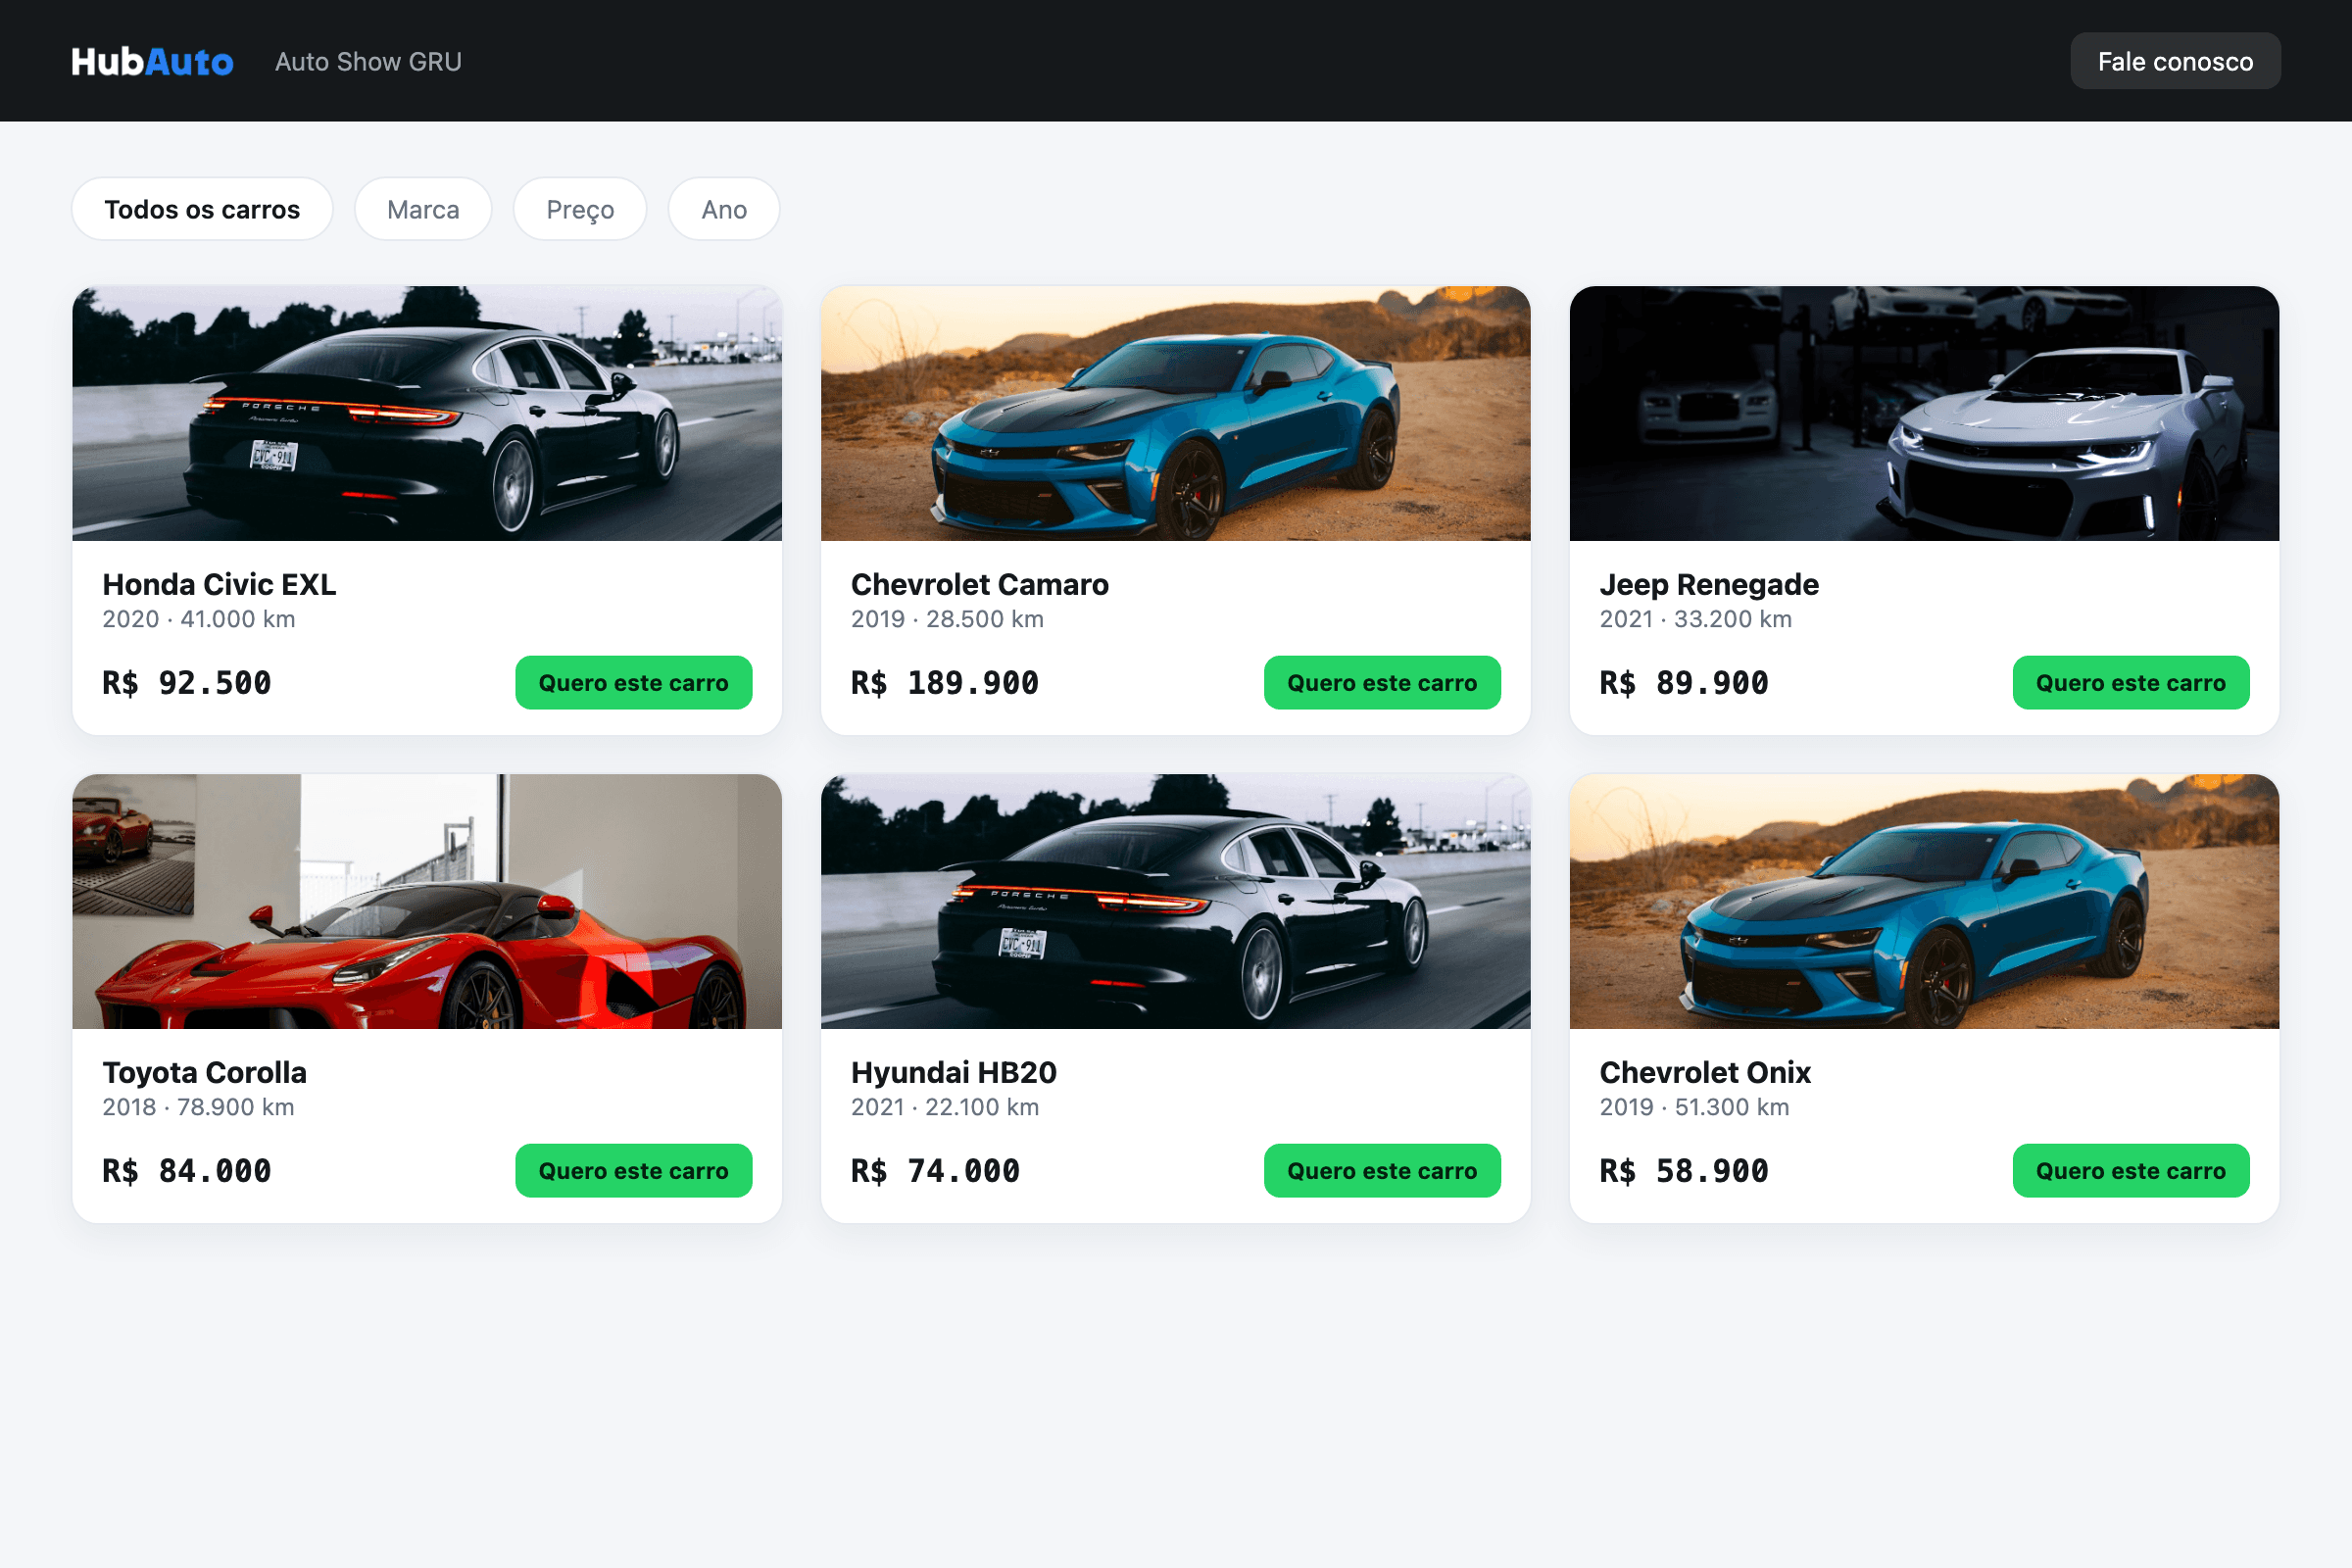Open the Ano filter
The height and width of the screenshot is (1568, 2352).
pos(724,209)
